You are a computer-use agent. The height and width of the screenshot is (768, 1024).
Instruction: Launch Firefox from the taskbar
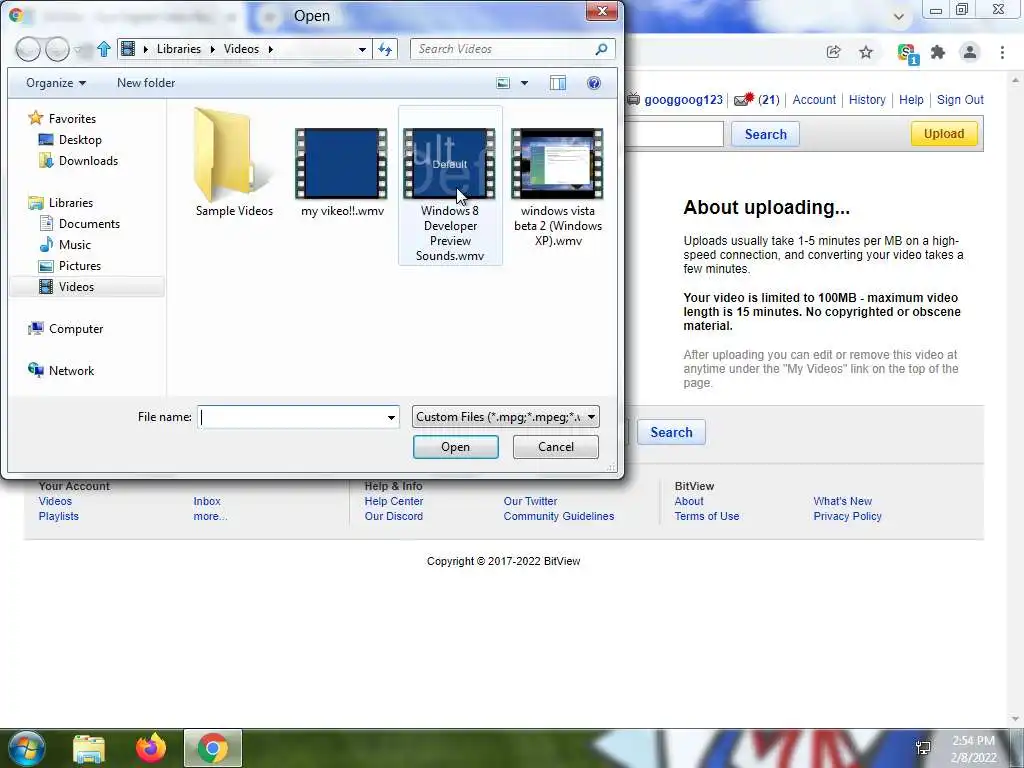[x=151, y=748]
